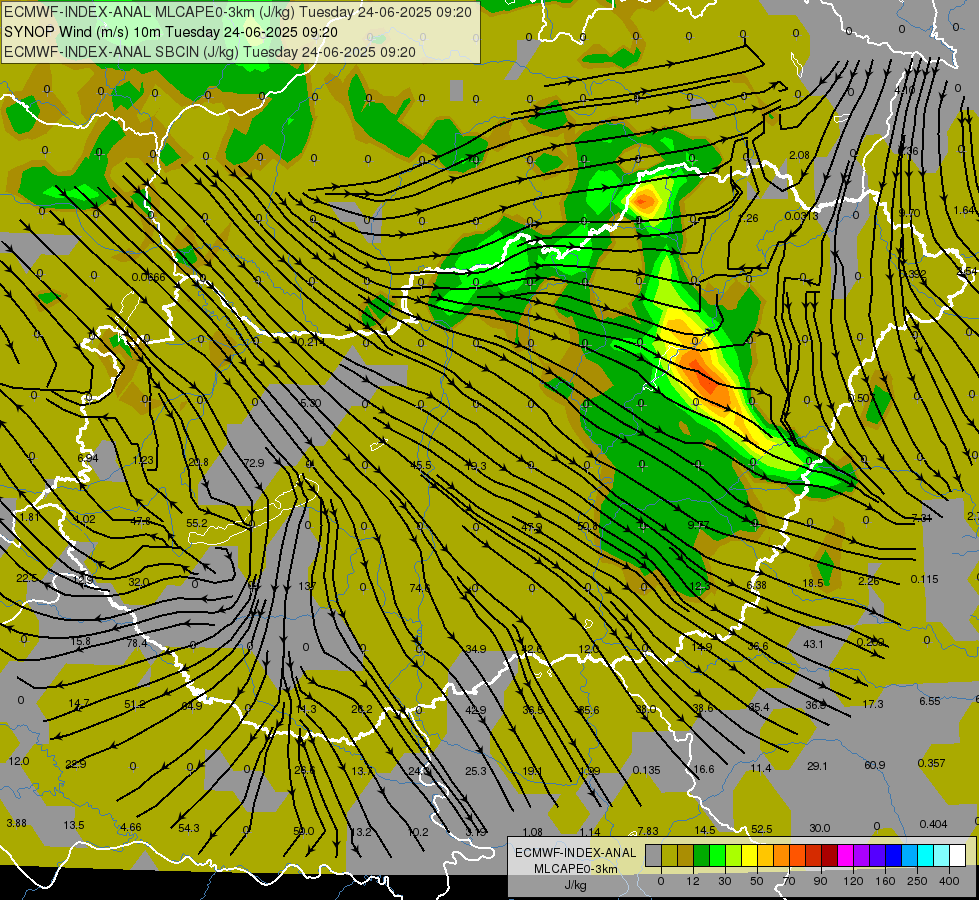This screenshot has width=979, height=900.
Task: Click the map value '52.5'
Action: point(761,829)
